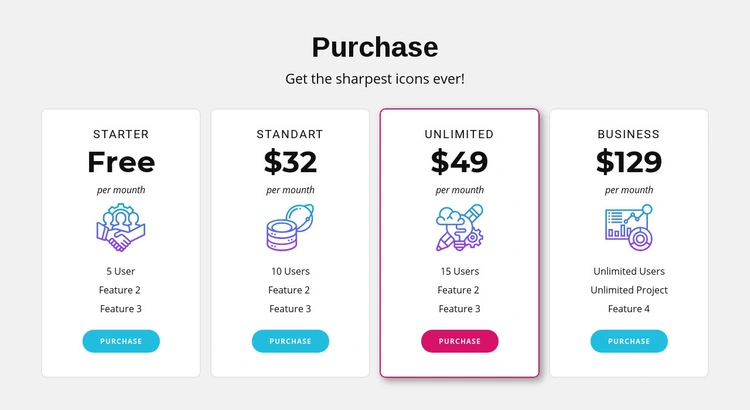Click the brain and pencil icon in Unlimited plan
The height and width of the screenshot is (410, 750).
tap(460, 227)
